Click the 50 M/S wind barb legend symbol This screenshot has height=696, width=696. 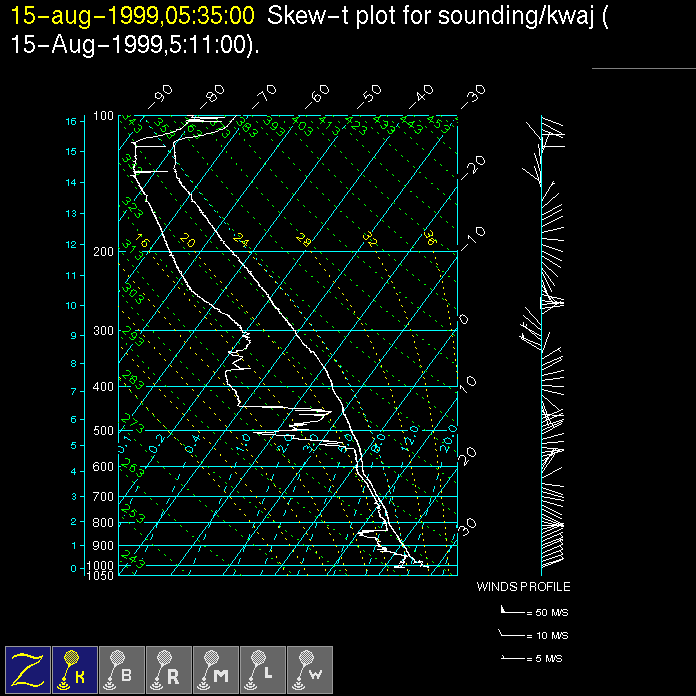[x=511, y=611]
